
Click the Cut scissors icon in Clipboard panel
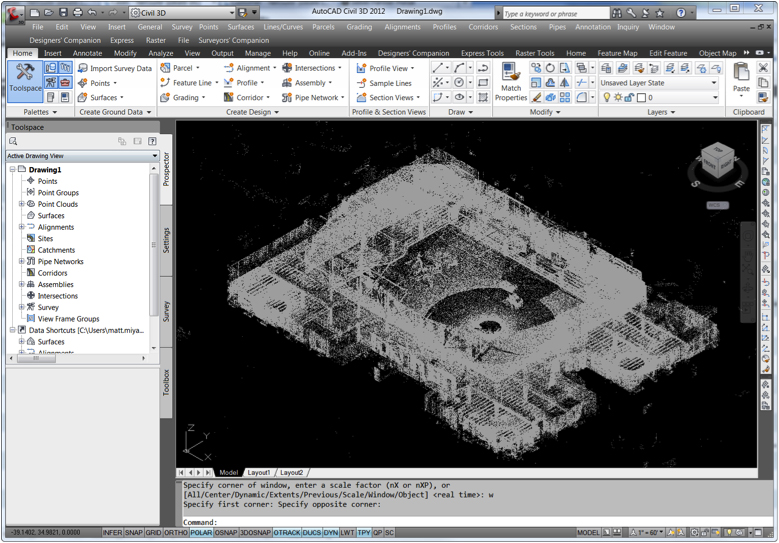[763, 68]
